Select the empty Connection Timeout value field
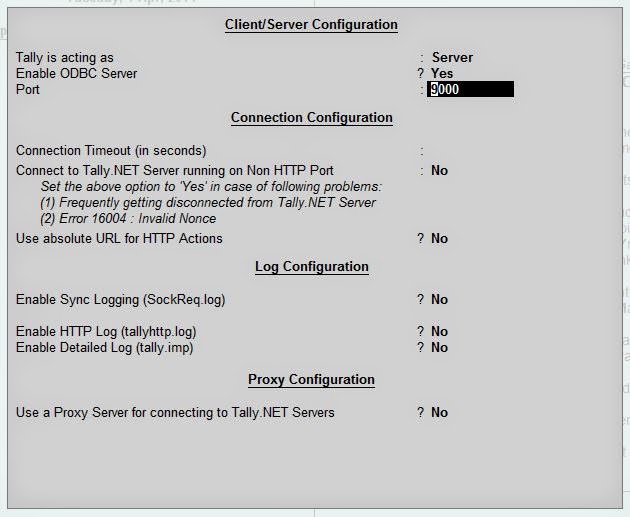Image resolution: width=630 pixels, height=517 pixels. point(470,151)
